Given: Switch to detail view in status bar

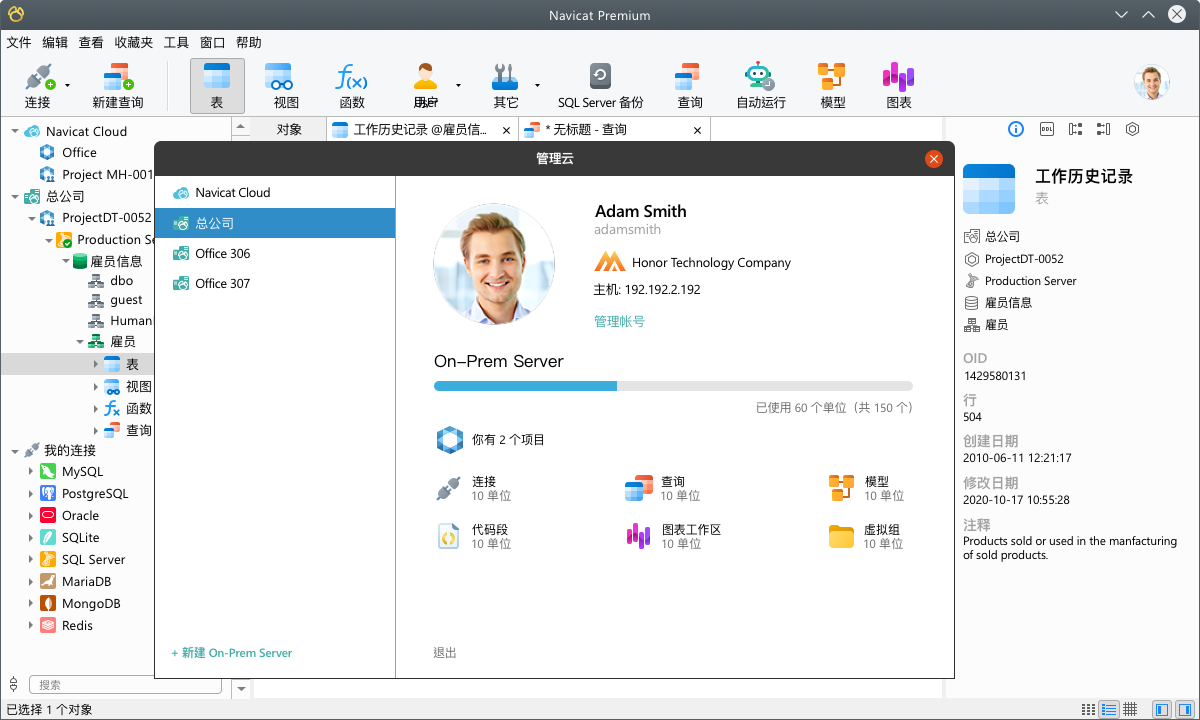Looking at the screenshot, I should tap(1109, 709).
